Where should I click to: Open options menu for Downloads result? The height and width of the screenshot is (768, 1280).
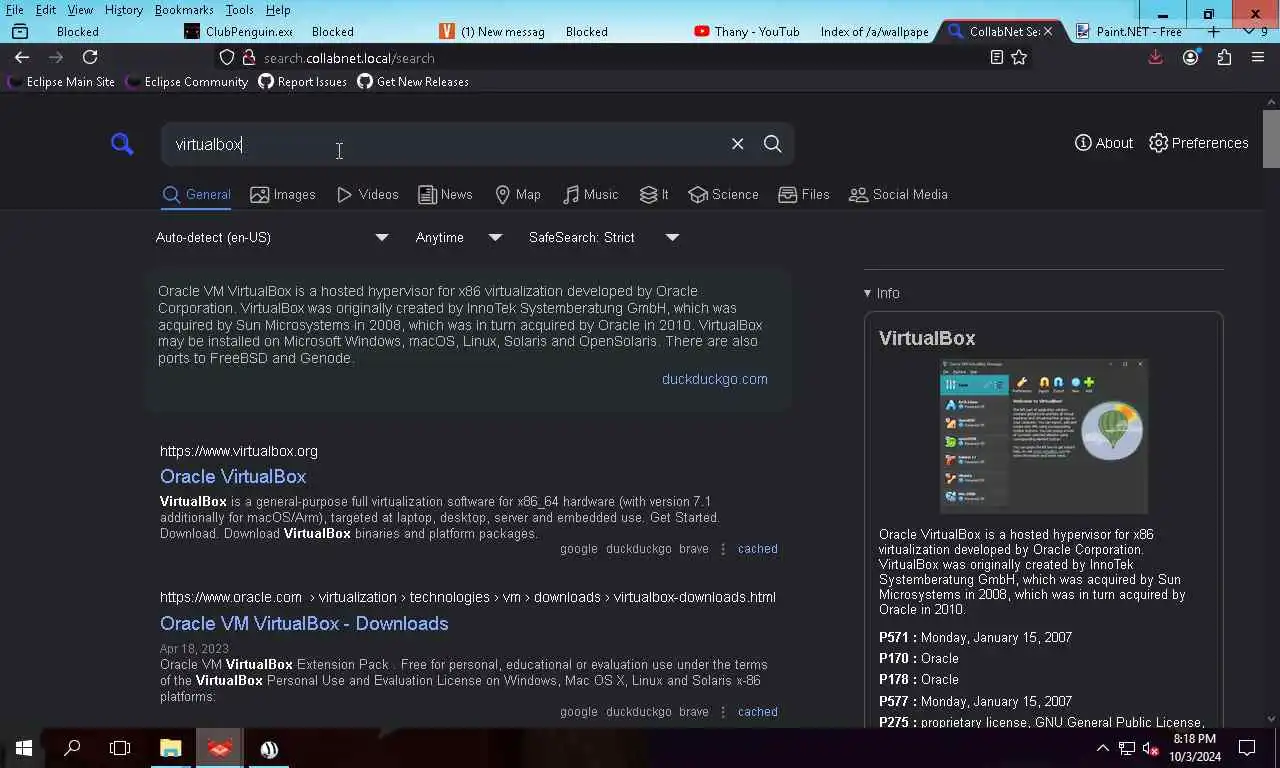pyautogui.click(x=722, y=712)
